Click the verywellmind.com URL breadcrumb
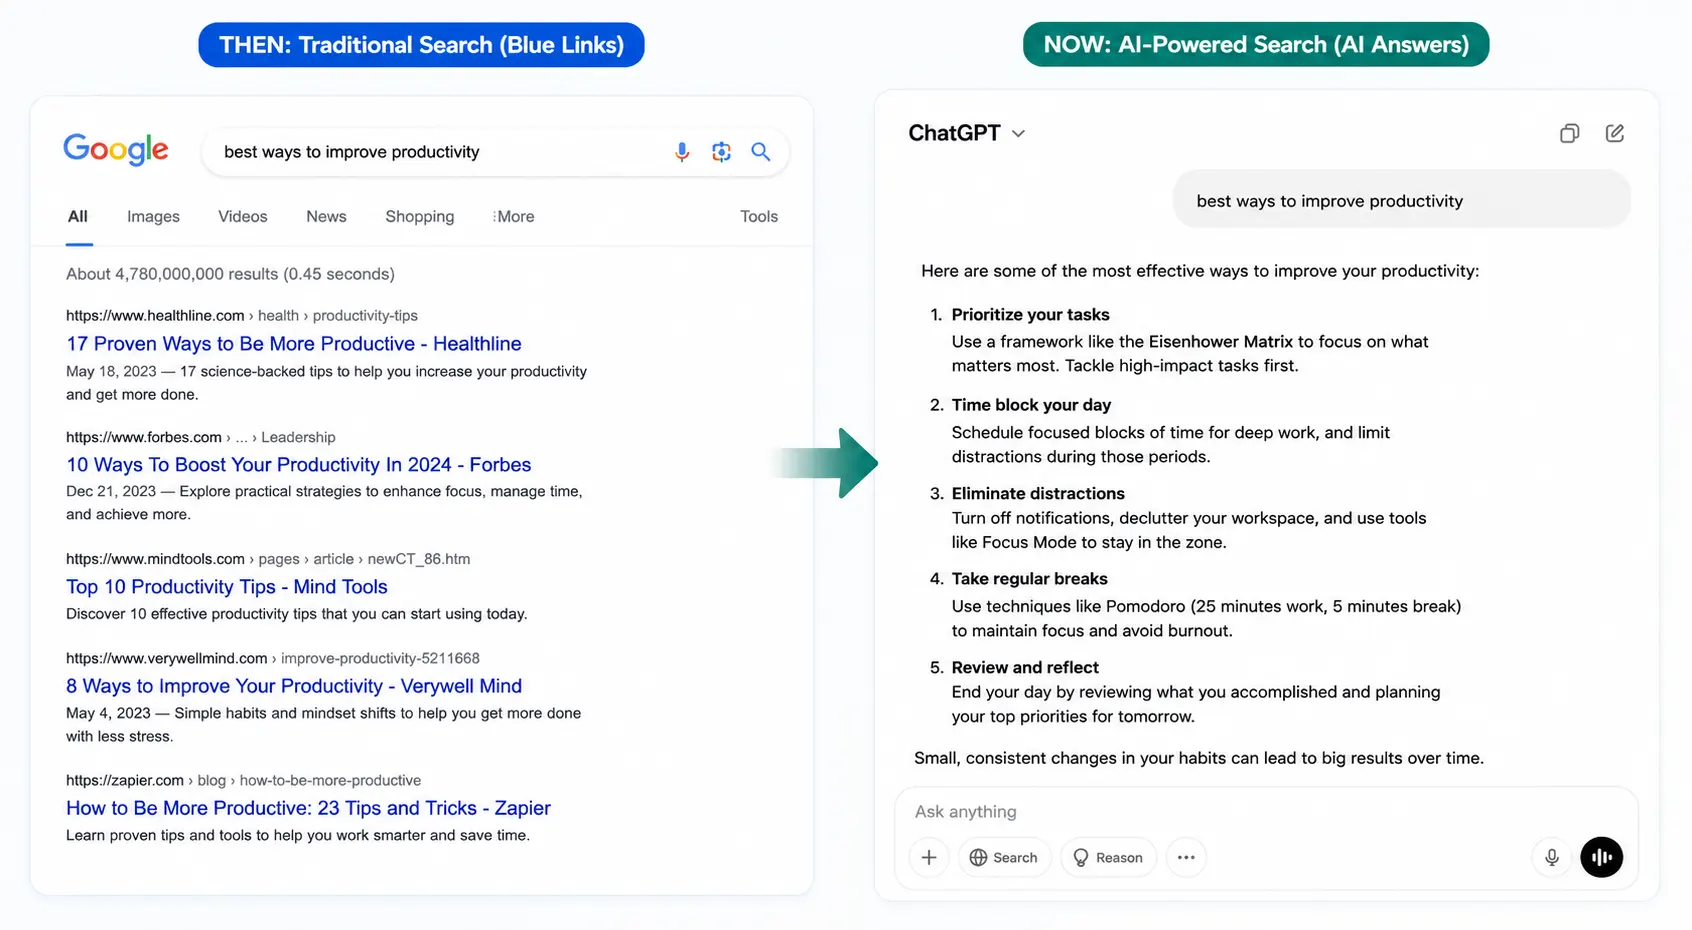Screen dimensions: 1692x930 [x=273, y=658]
